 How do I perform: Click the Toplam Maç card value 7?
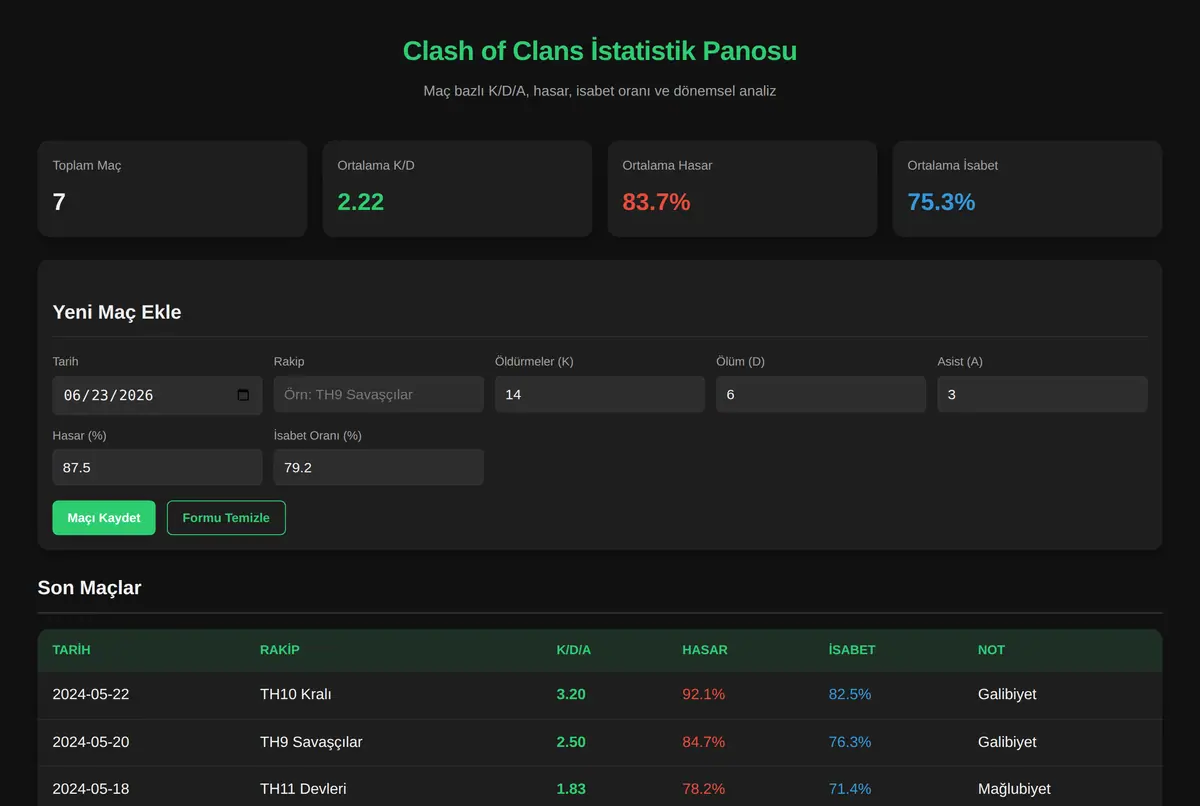tap(59, 202)
